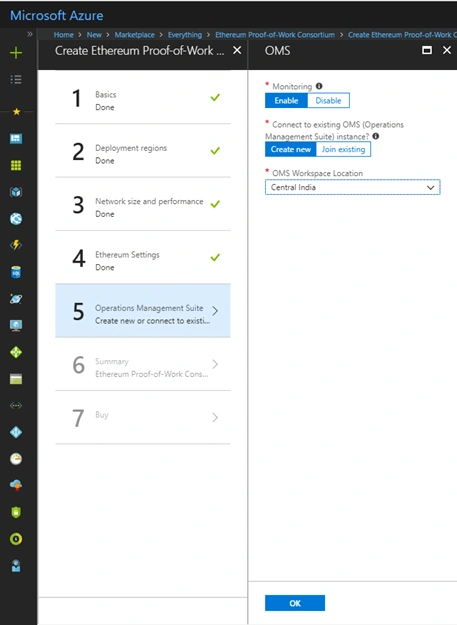
Task: Click the green plus Create a resource icon
Action: (16, 53)
